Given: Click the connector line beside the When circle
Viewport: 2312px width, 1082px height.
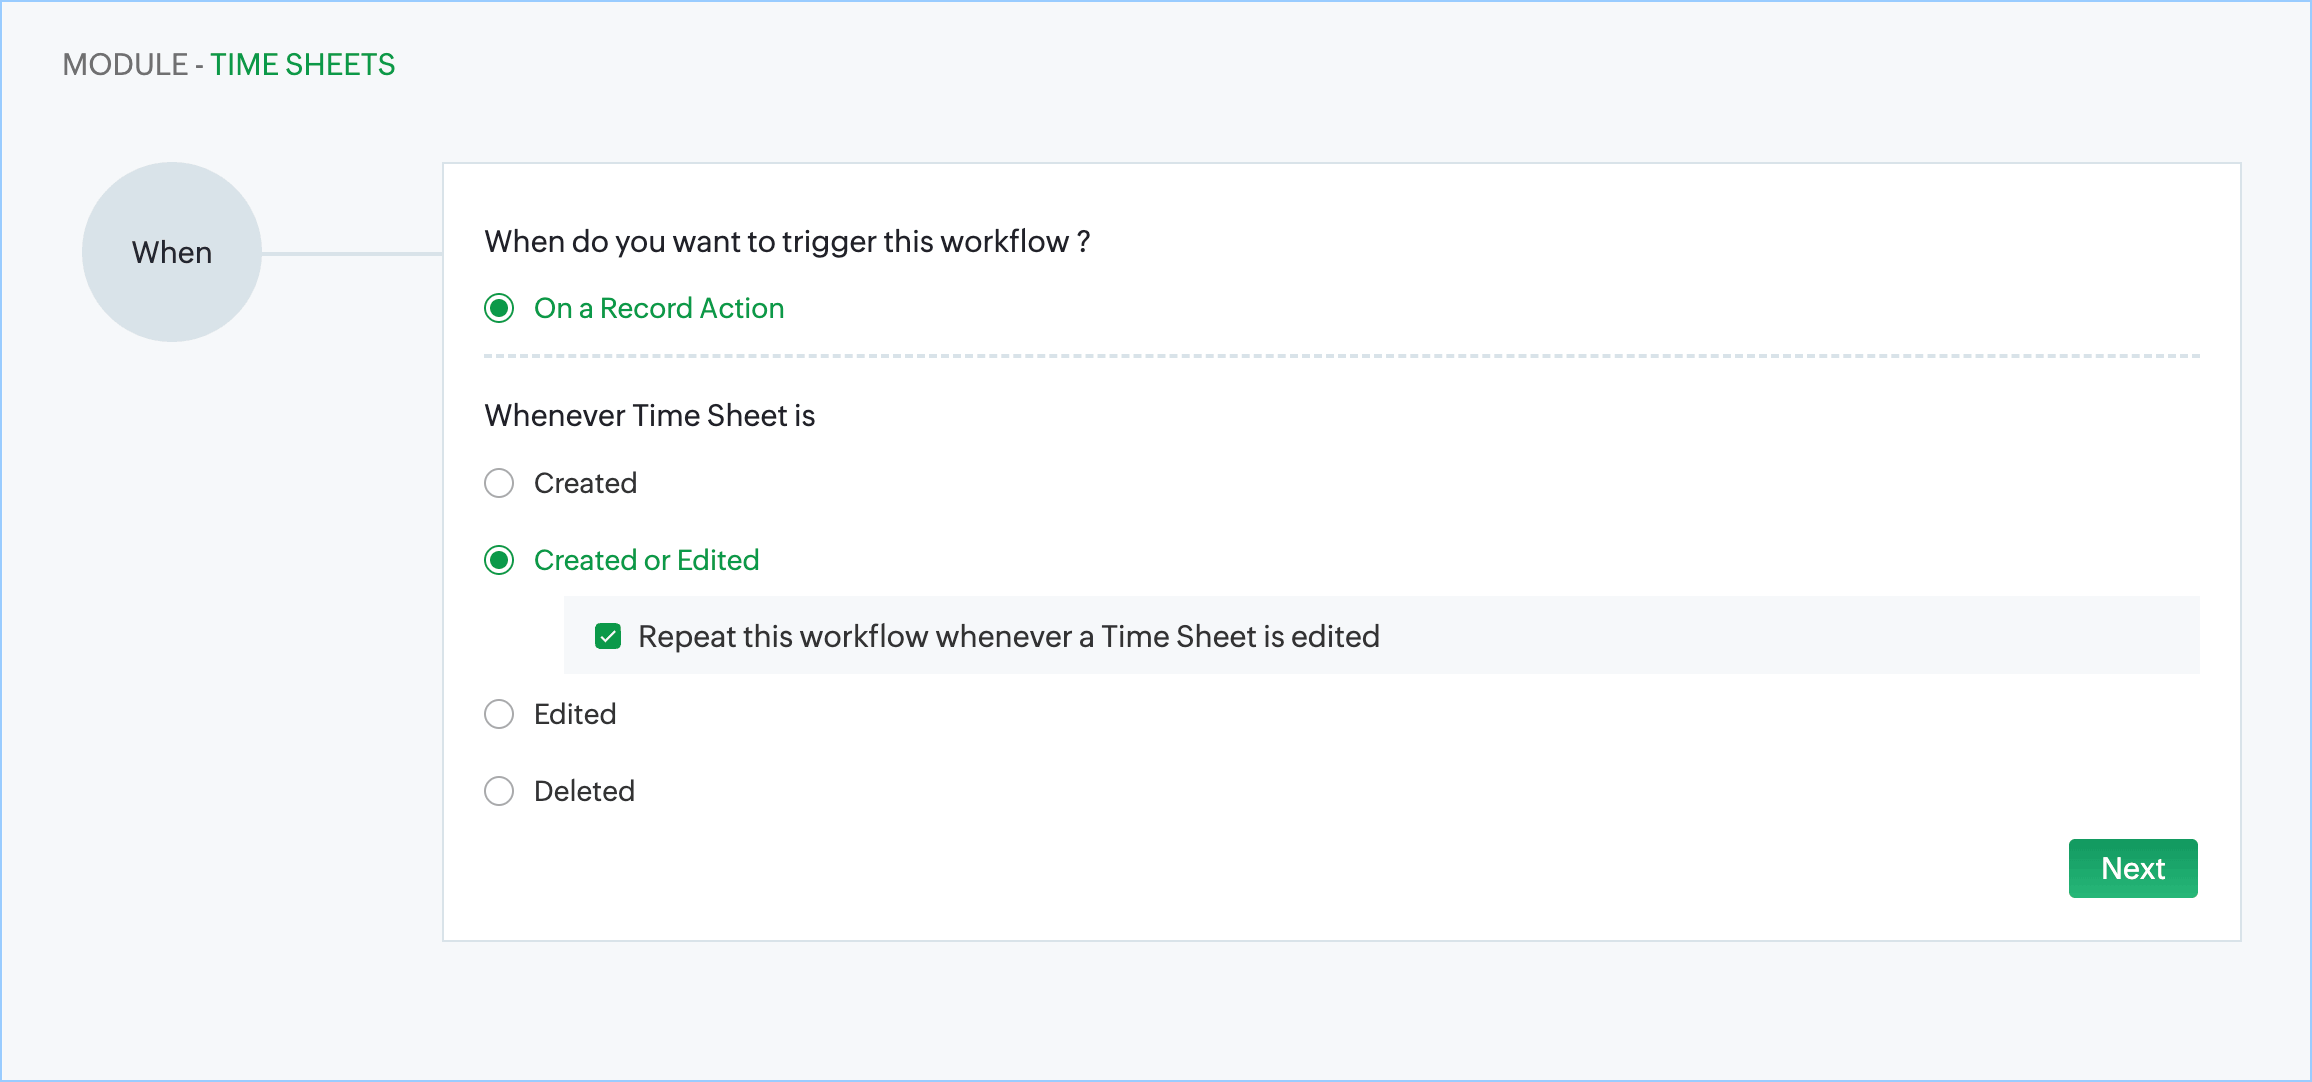Looking at the screenshot, I should pos(352,253).
